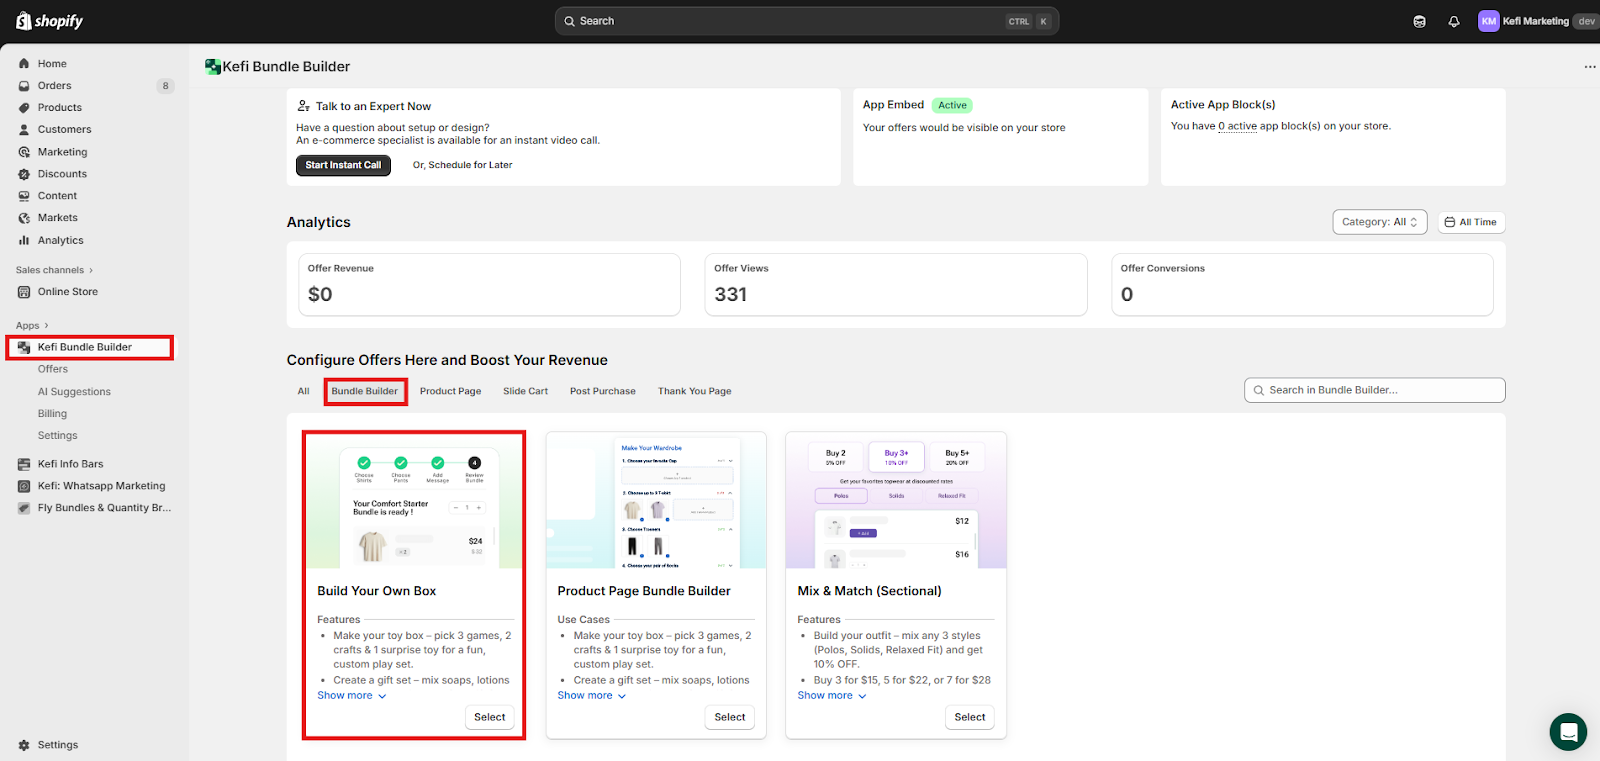1600x761 pixels.
Task: Switch to the Product Page tab
Action: pos(450,391)
